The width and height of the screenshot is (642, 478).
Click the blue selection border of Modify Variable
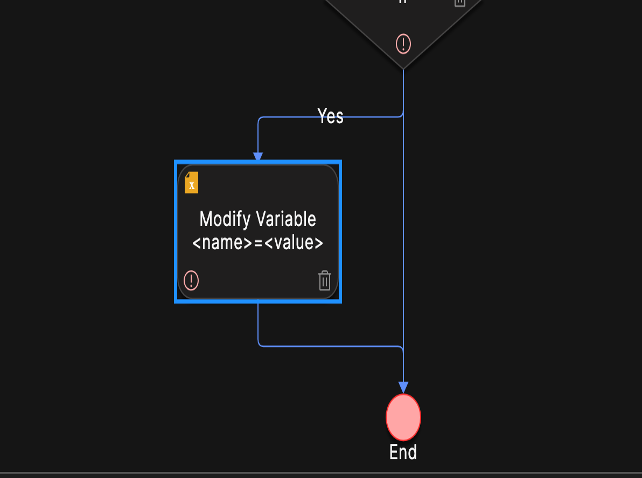[176, 231]
